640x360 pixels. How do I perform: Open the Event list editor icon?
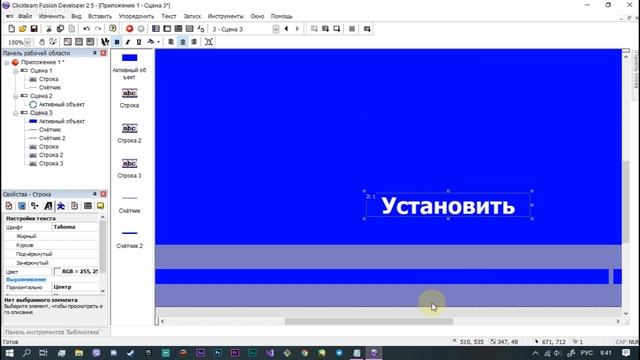189,29
